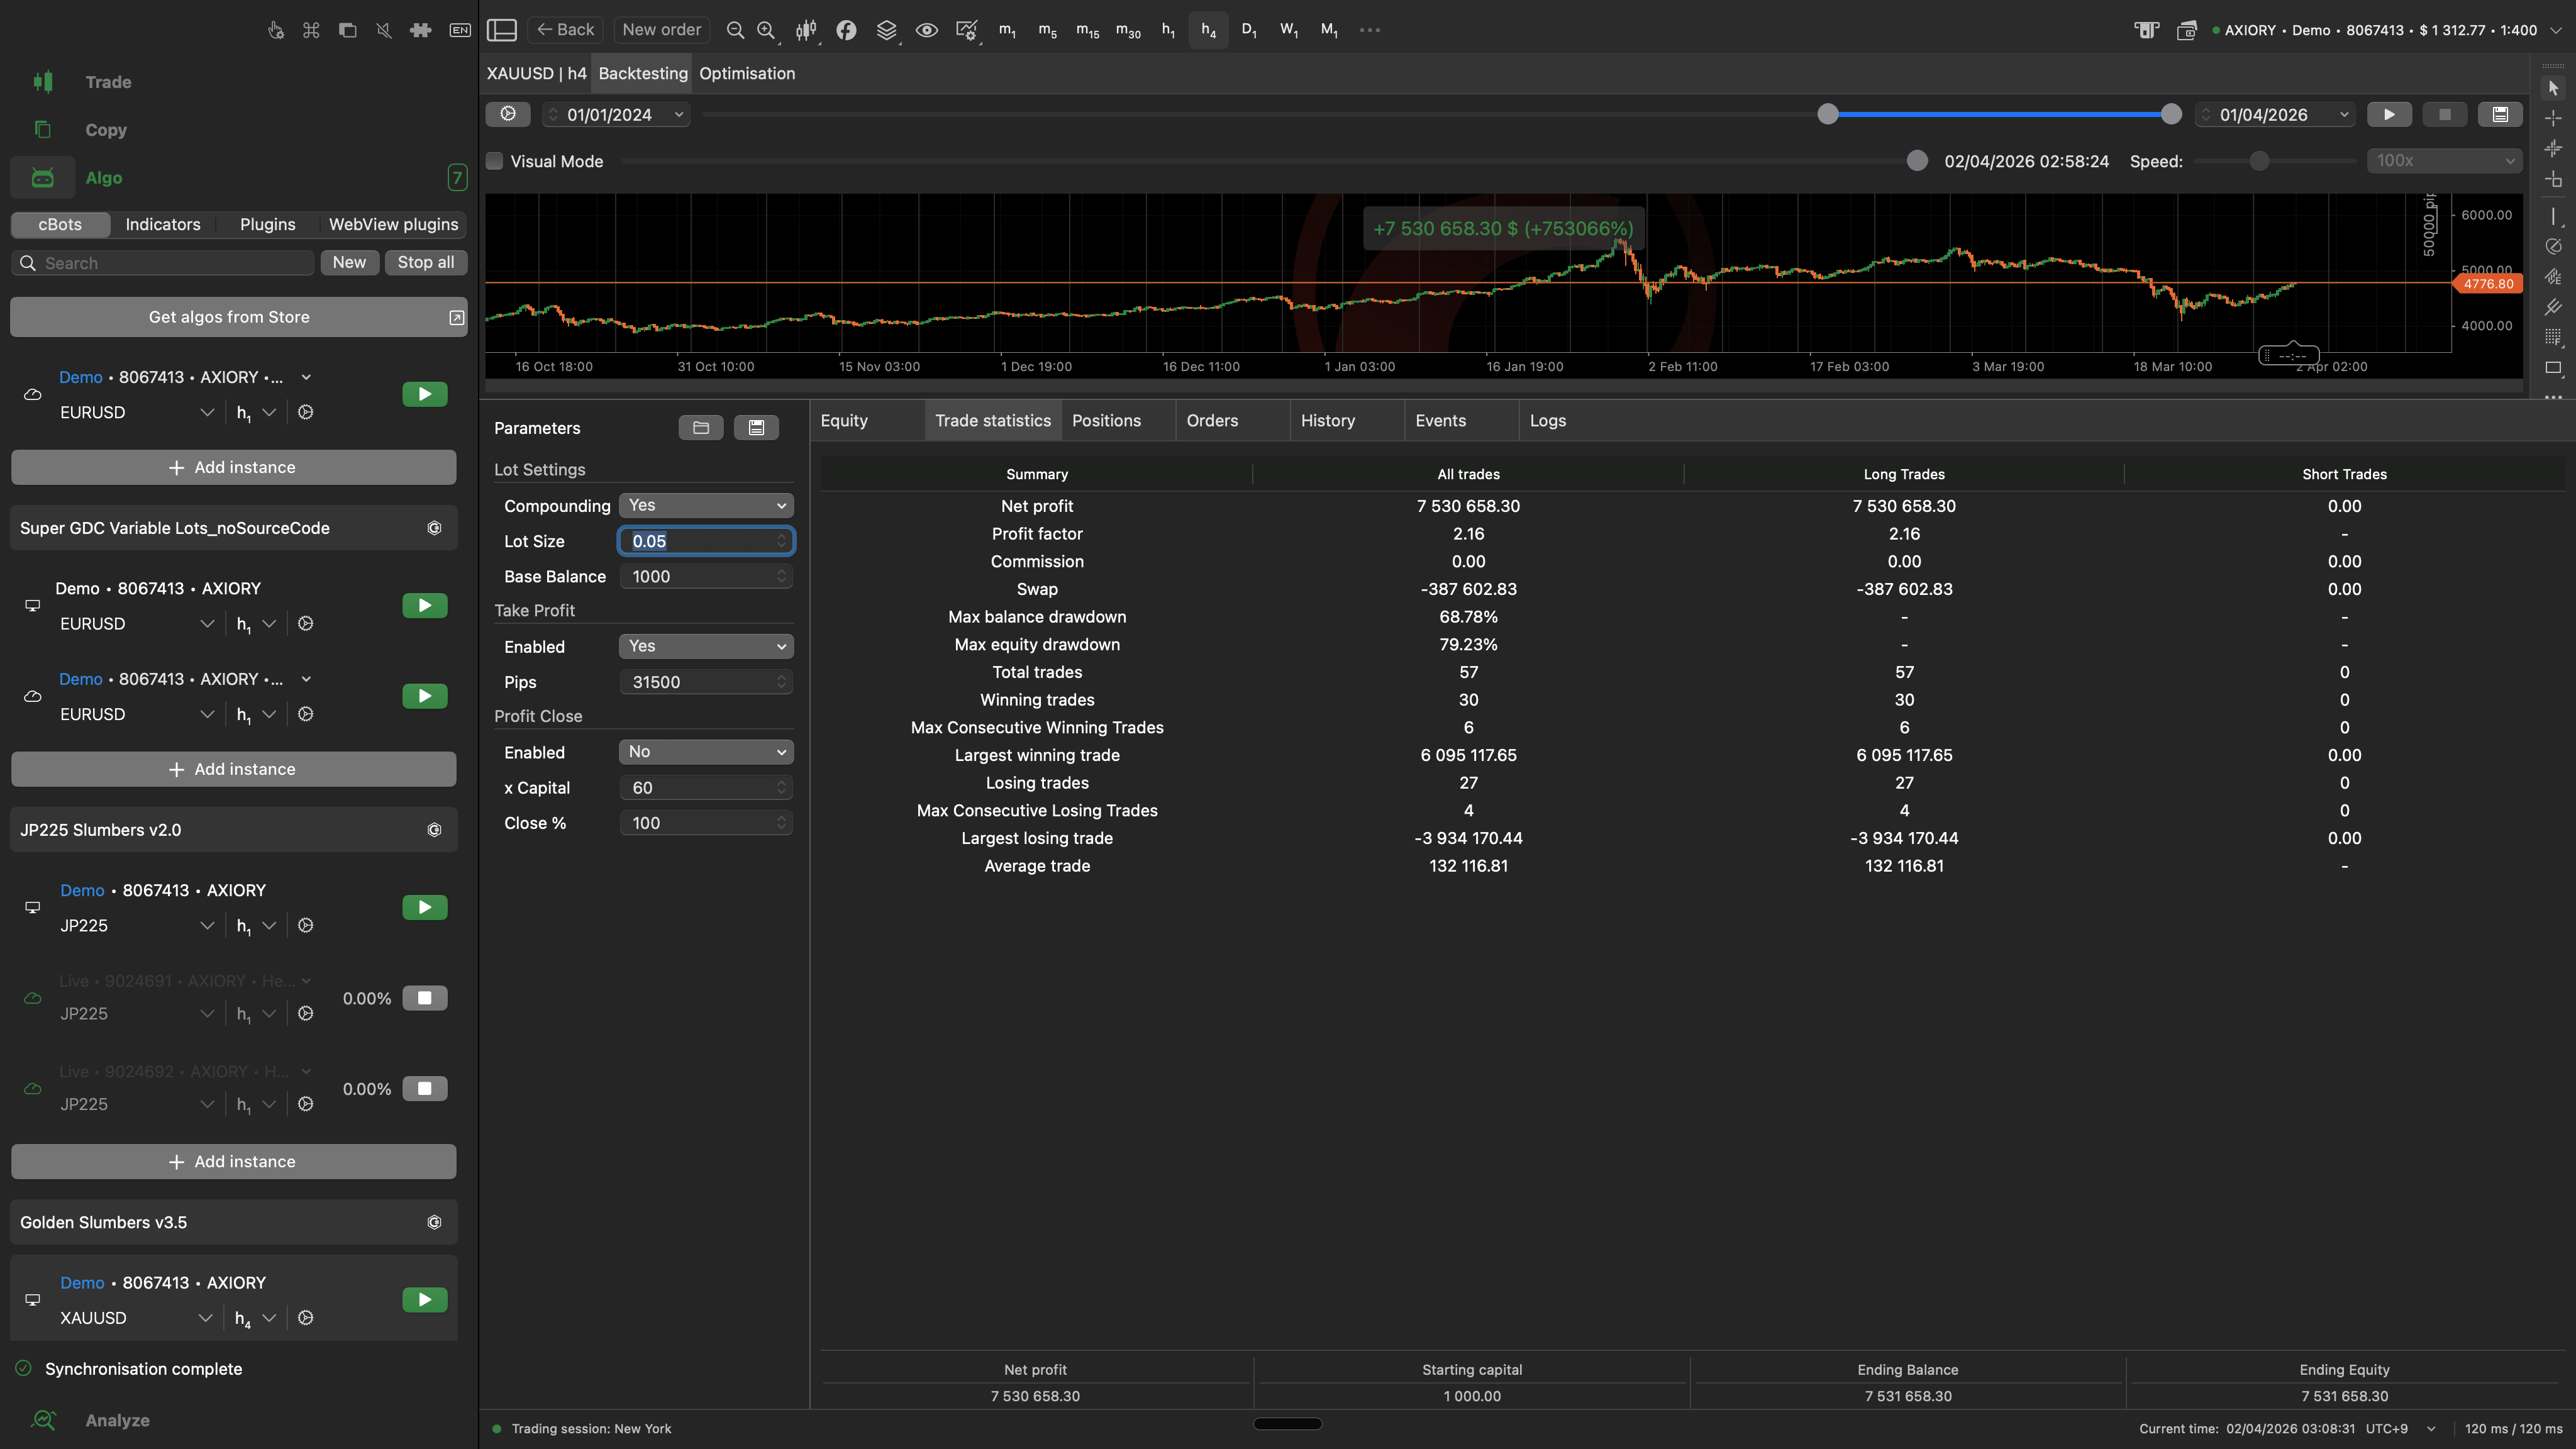Enable the Visual Mode checkbox
Viewport: 2576px width, 1449px height.
(x=495, y=161)
